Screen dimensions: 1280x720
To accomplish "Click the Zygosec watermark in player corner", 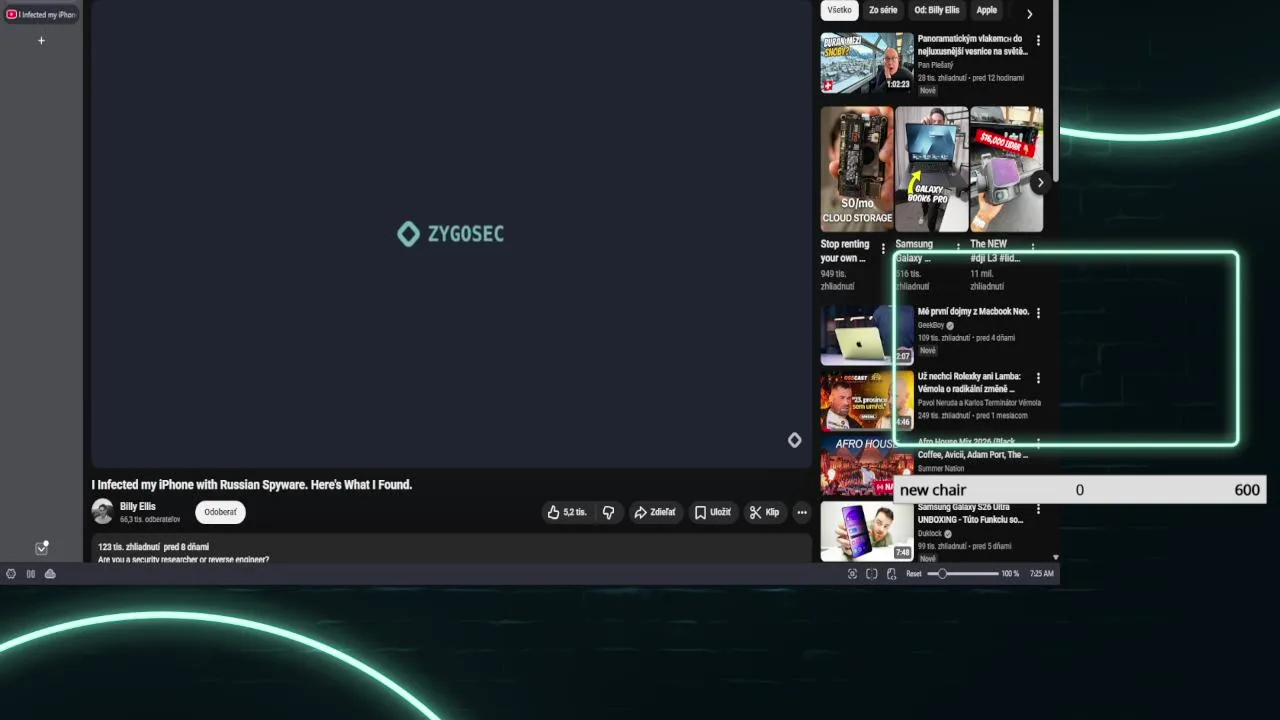I will click(794, 440).
